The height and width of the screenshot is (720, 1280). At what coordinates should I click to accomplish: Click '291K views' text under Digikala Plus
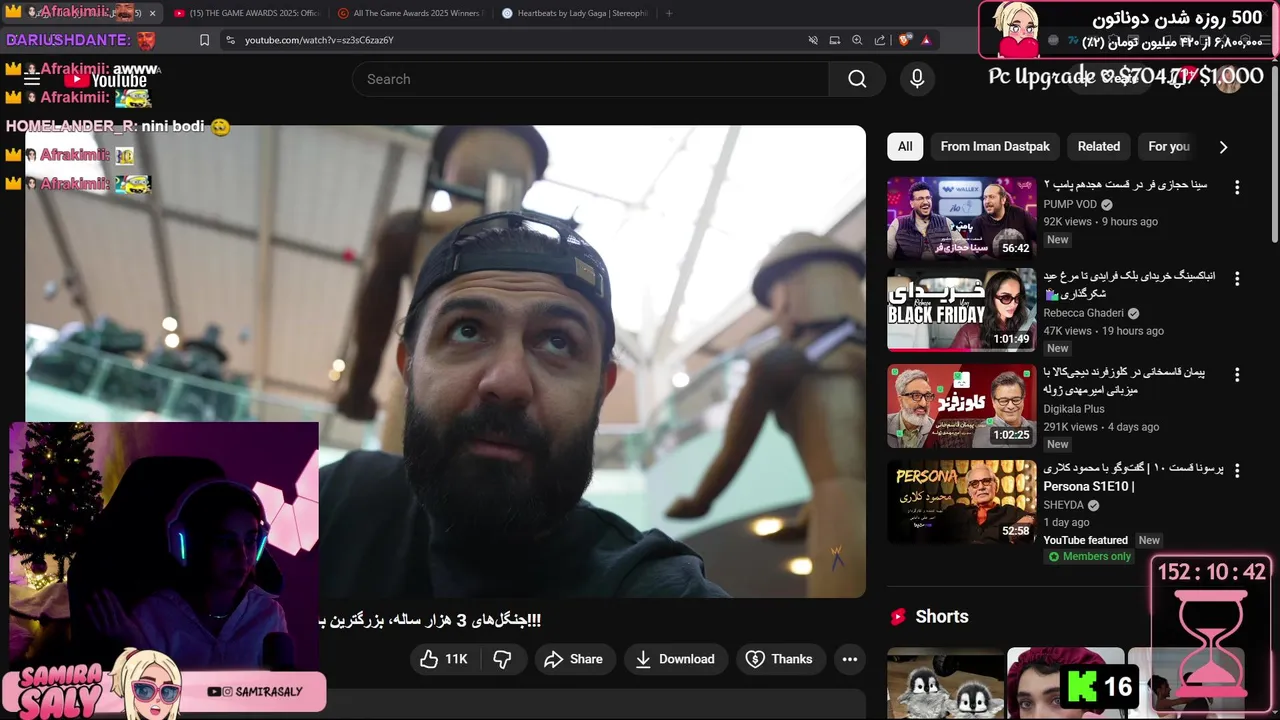[x=1071, y=427]
